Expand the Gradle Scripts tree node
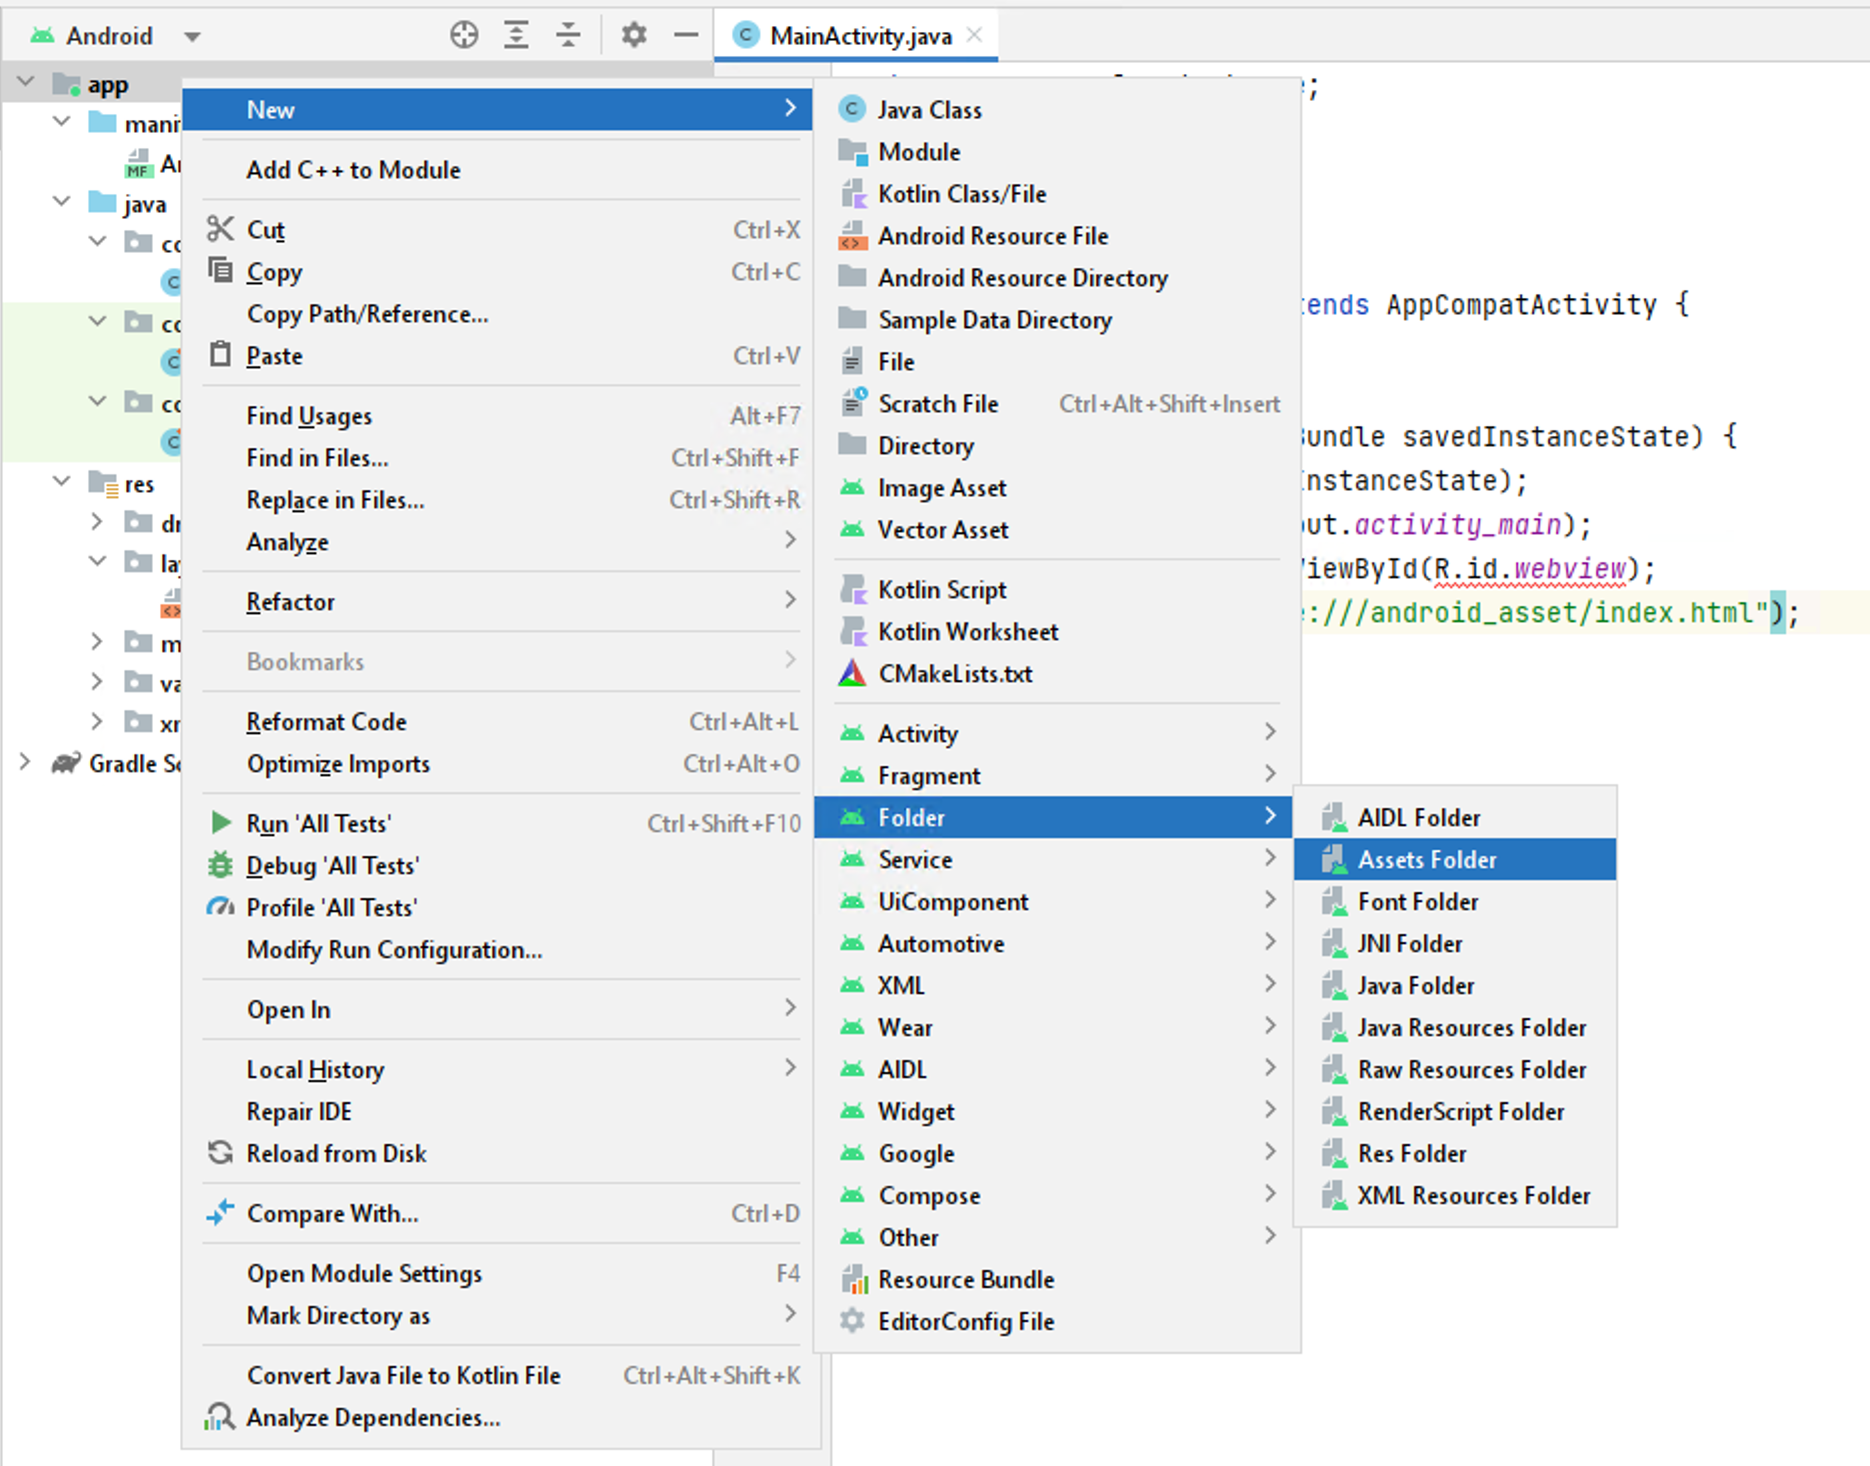 click(x=25, y=763)
